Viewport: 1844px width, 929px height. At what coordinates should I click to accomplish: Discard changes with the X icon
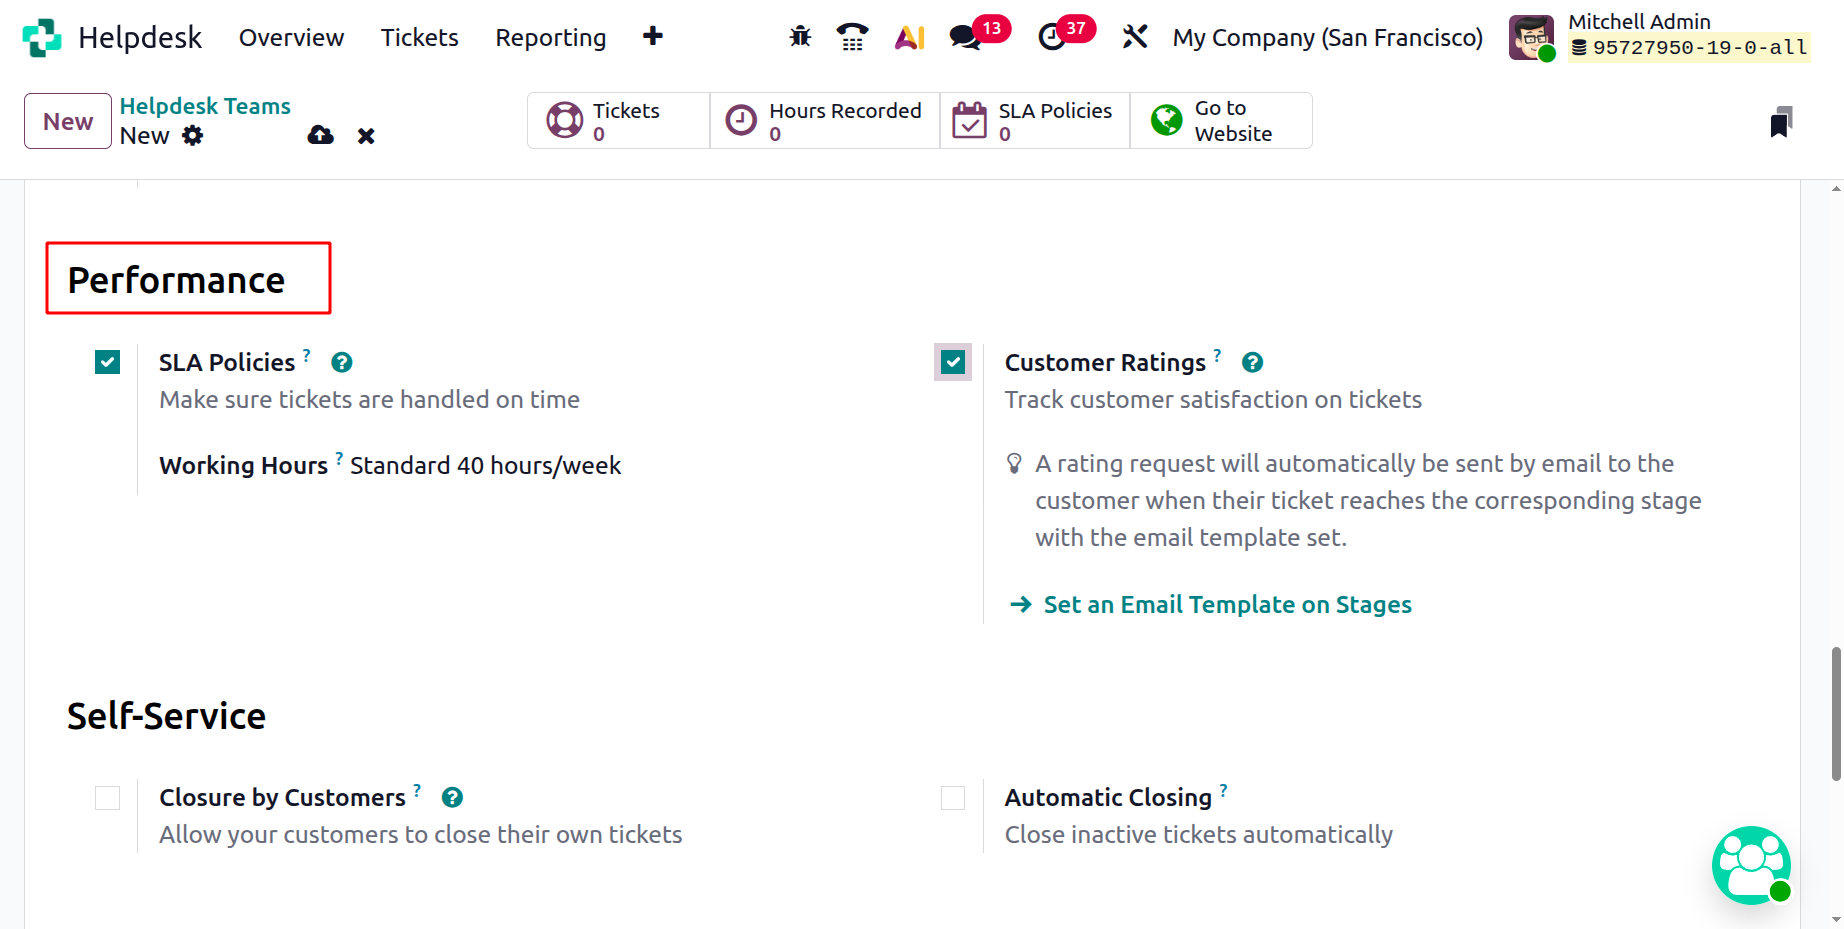pos(366,136)
